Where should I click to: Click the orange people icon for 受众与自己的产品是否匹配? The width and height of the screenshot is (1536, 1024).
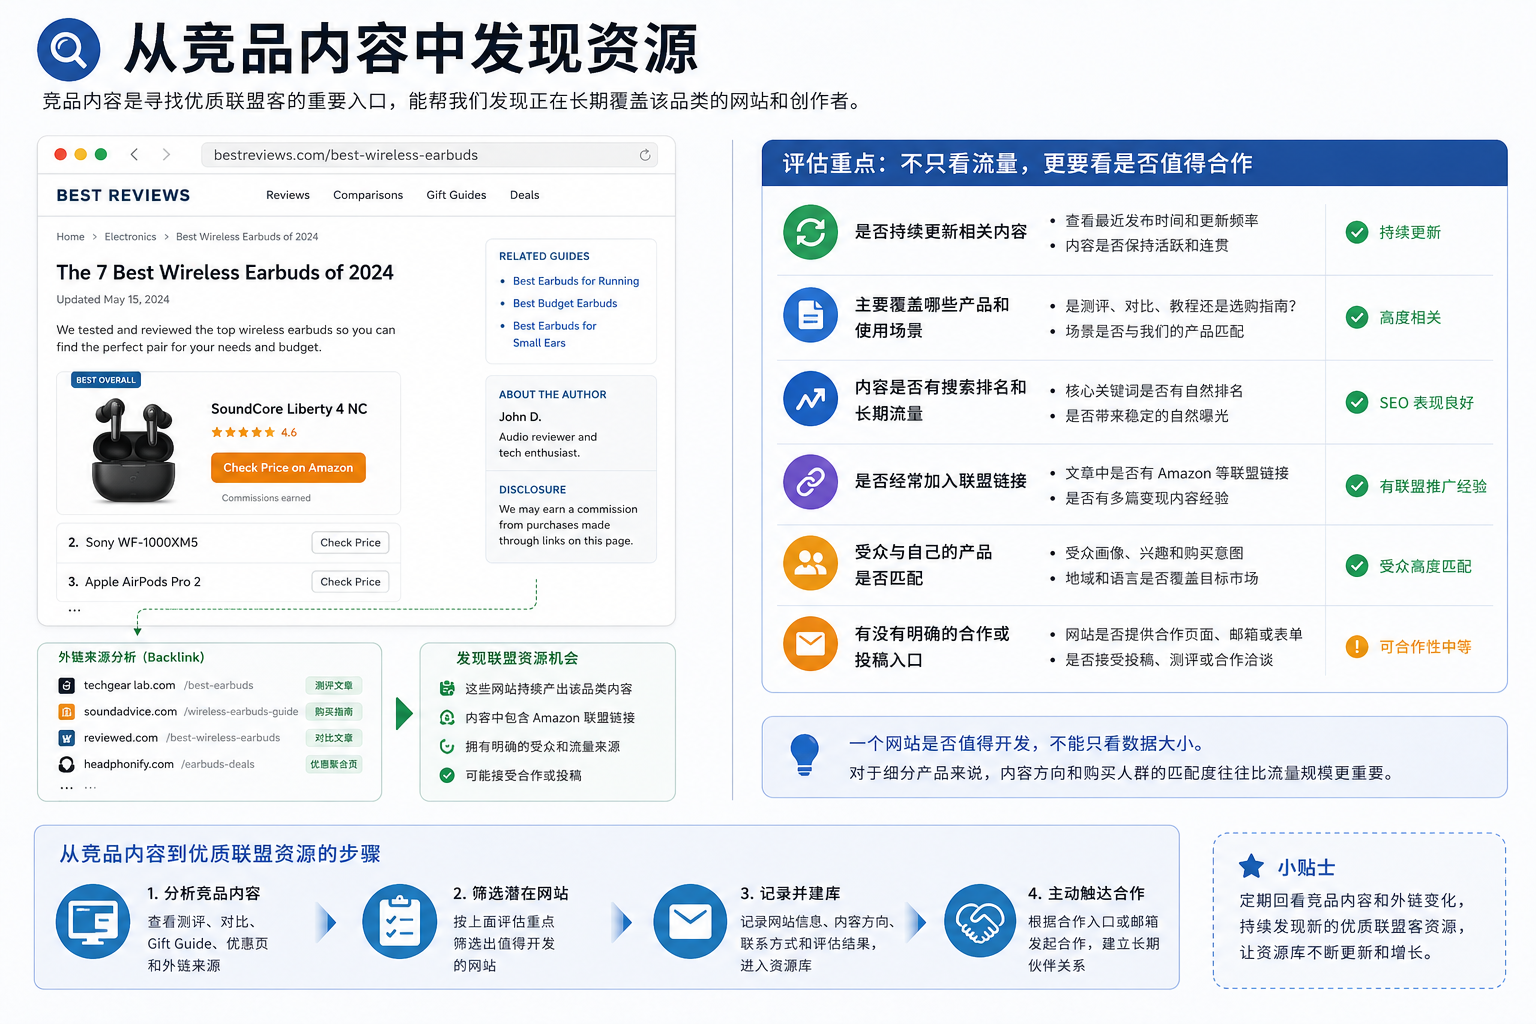click(810, 564)
